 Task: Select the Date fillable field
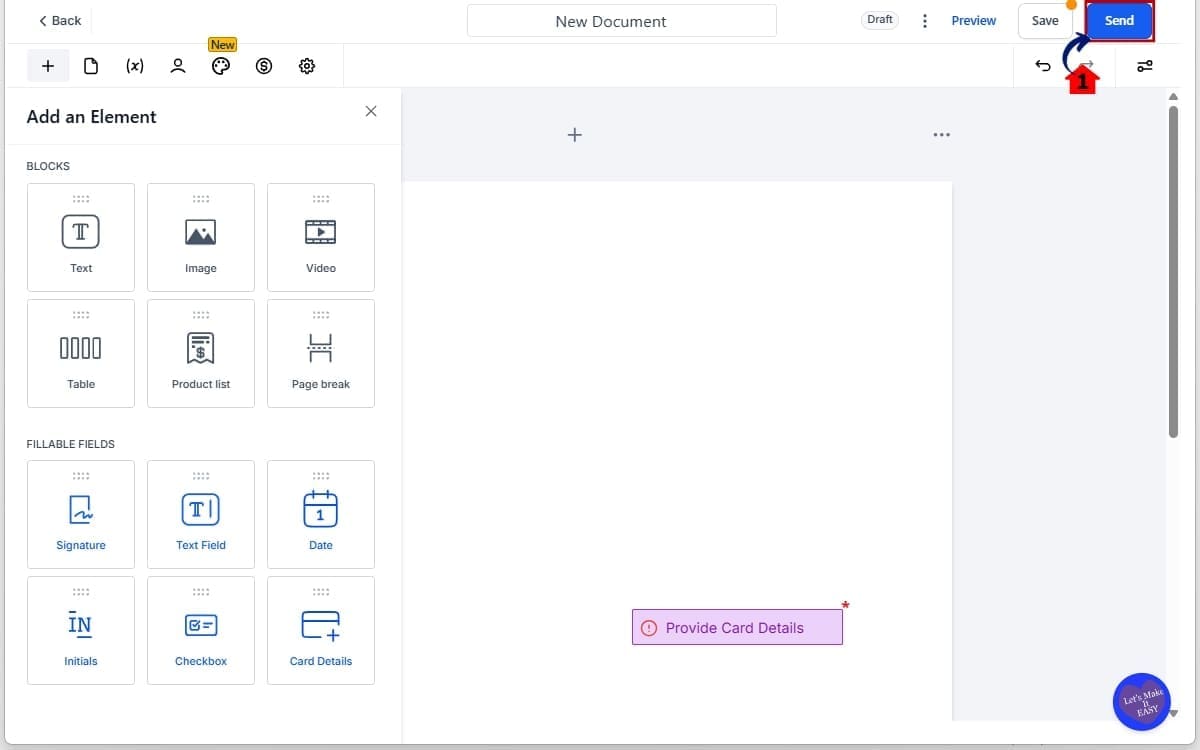point(321,514)
